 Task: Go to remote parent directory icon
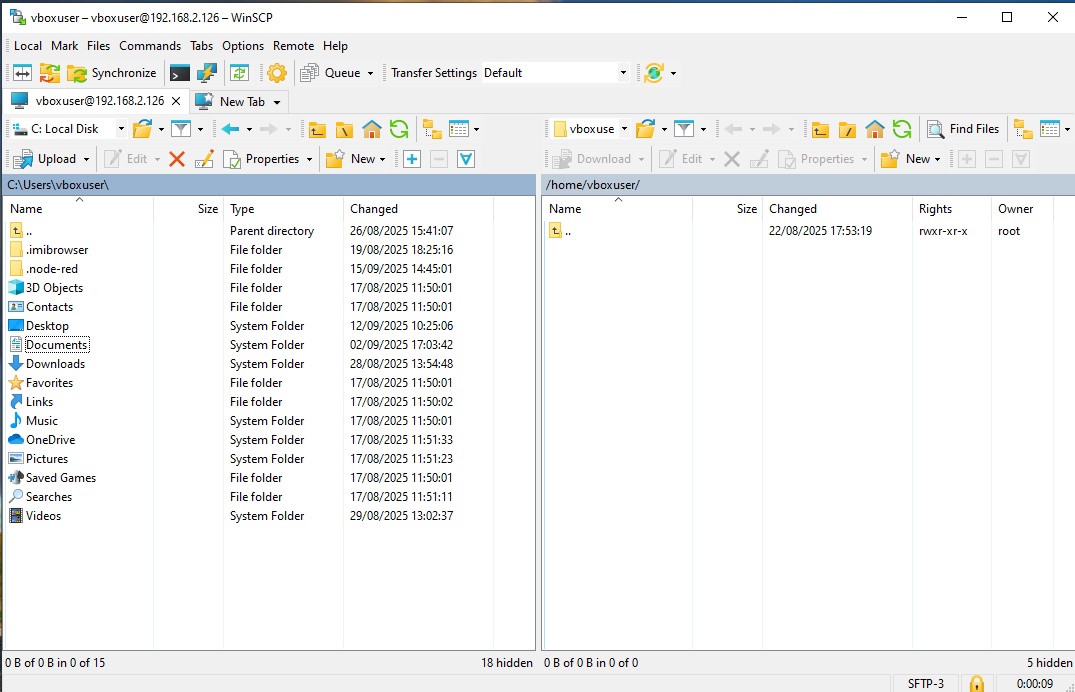[820, 129]
